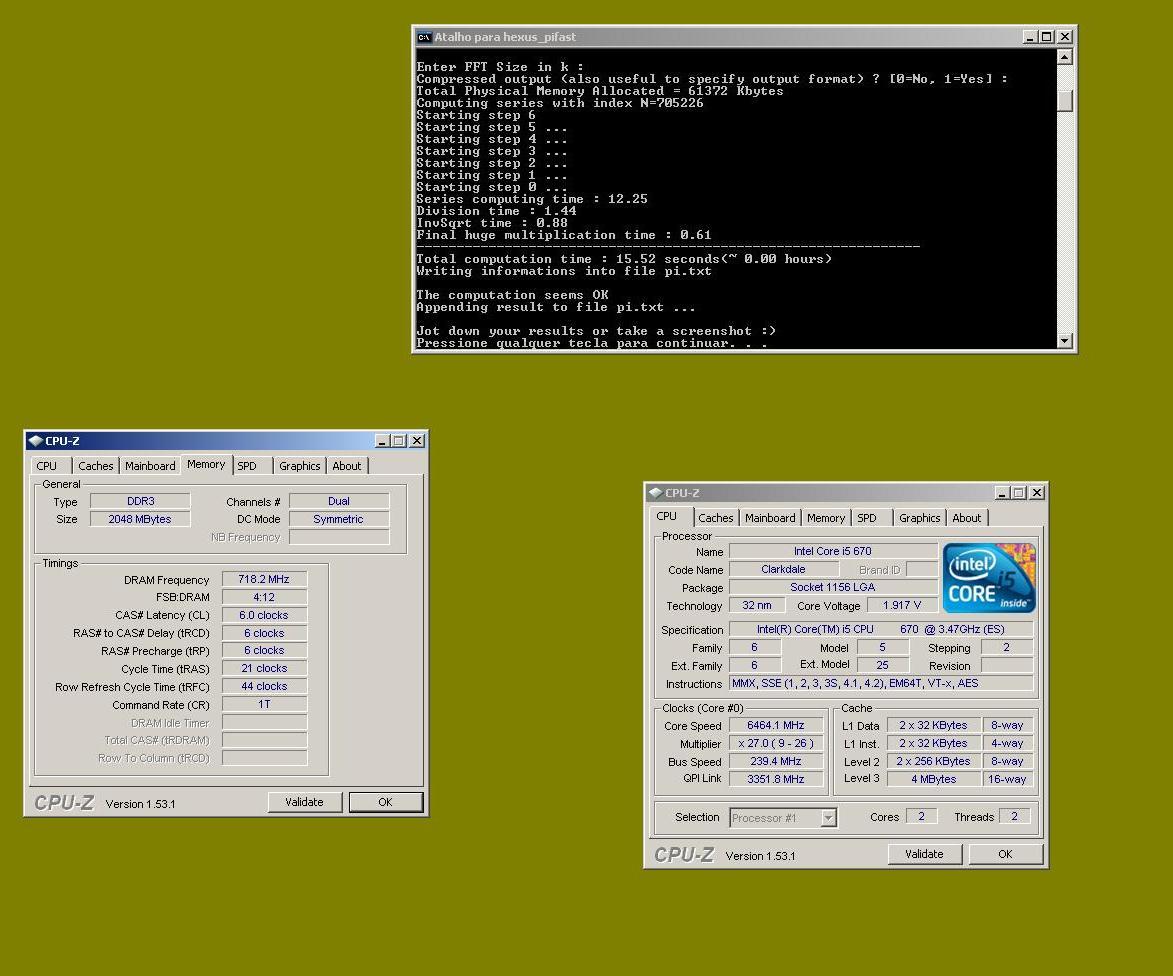
Task: Click the DC Mode value Symmetric
Action: tap(339, 520)
